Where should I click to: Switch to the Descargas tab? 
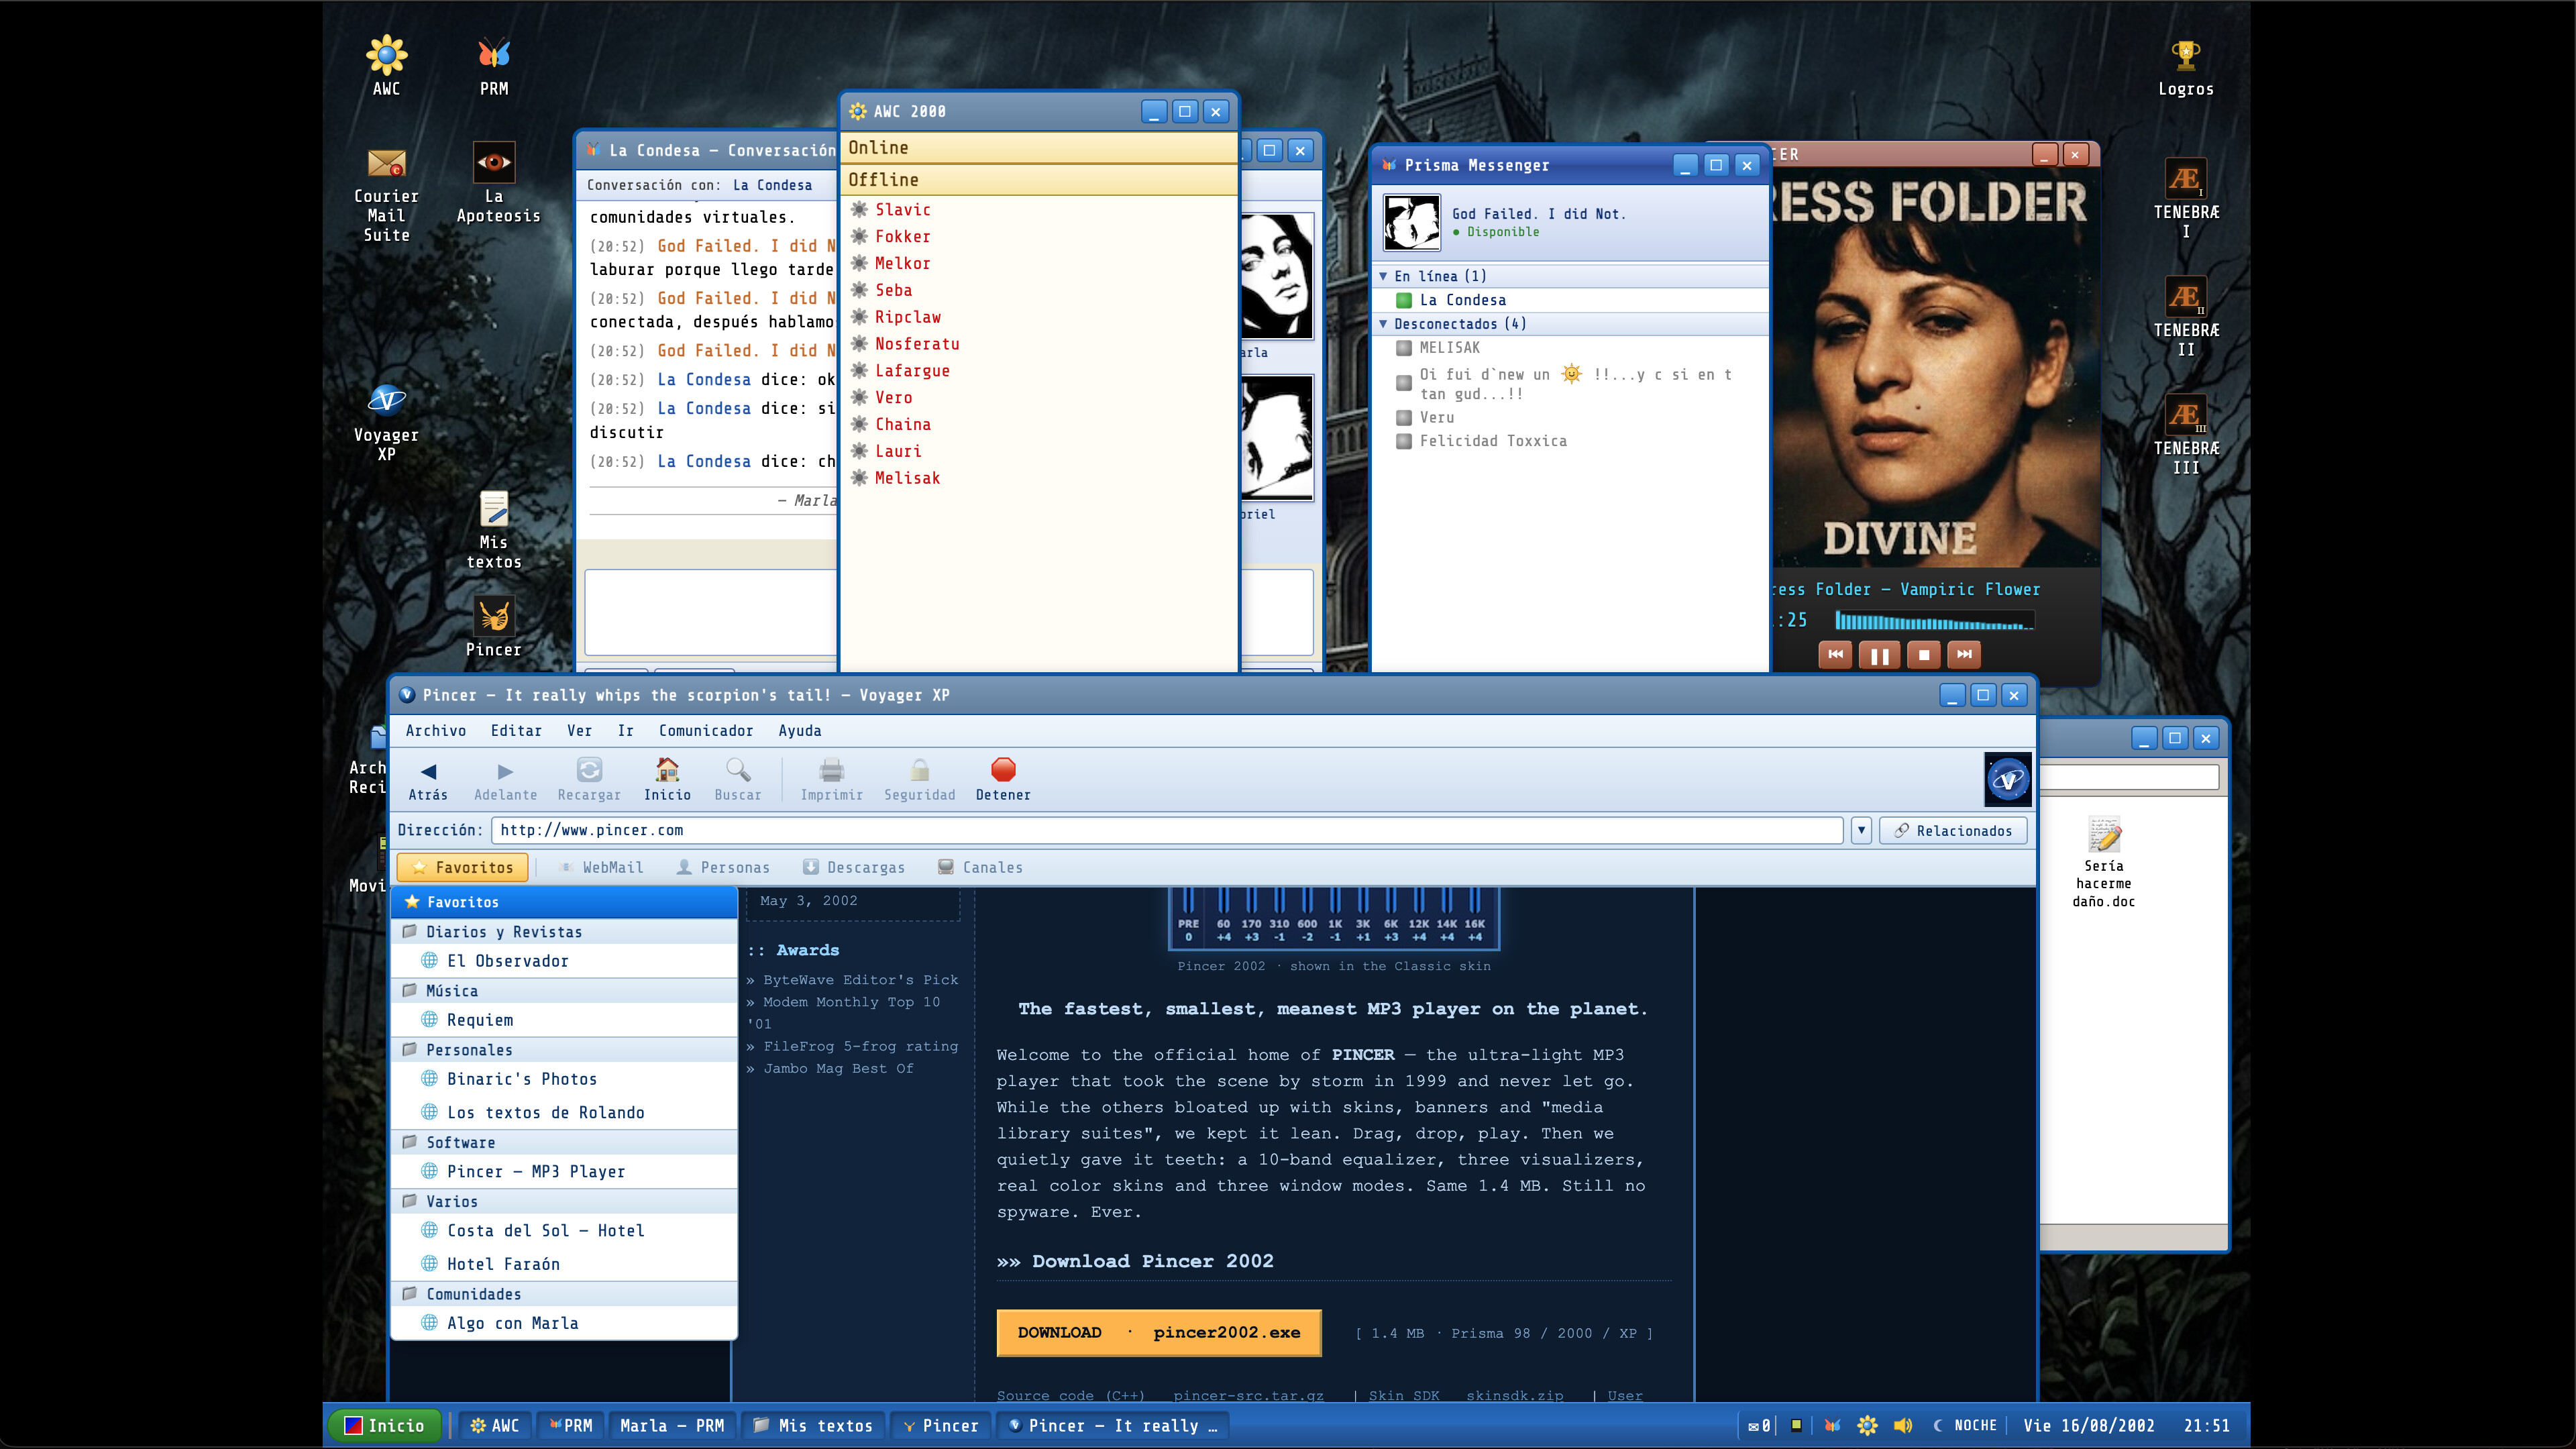click(x=854, y=868)
